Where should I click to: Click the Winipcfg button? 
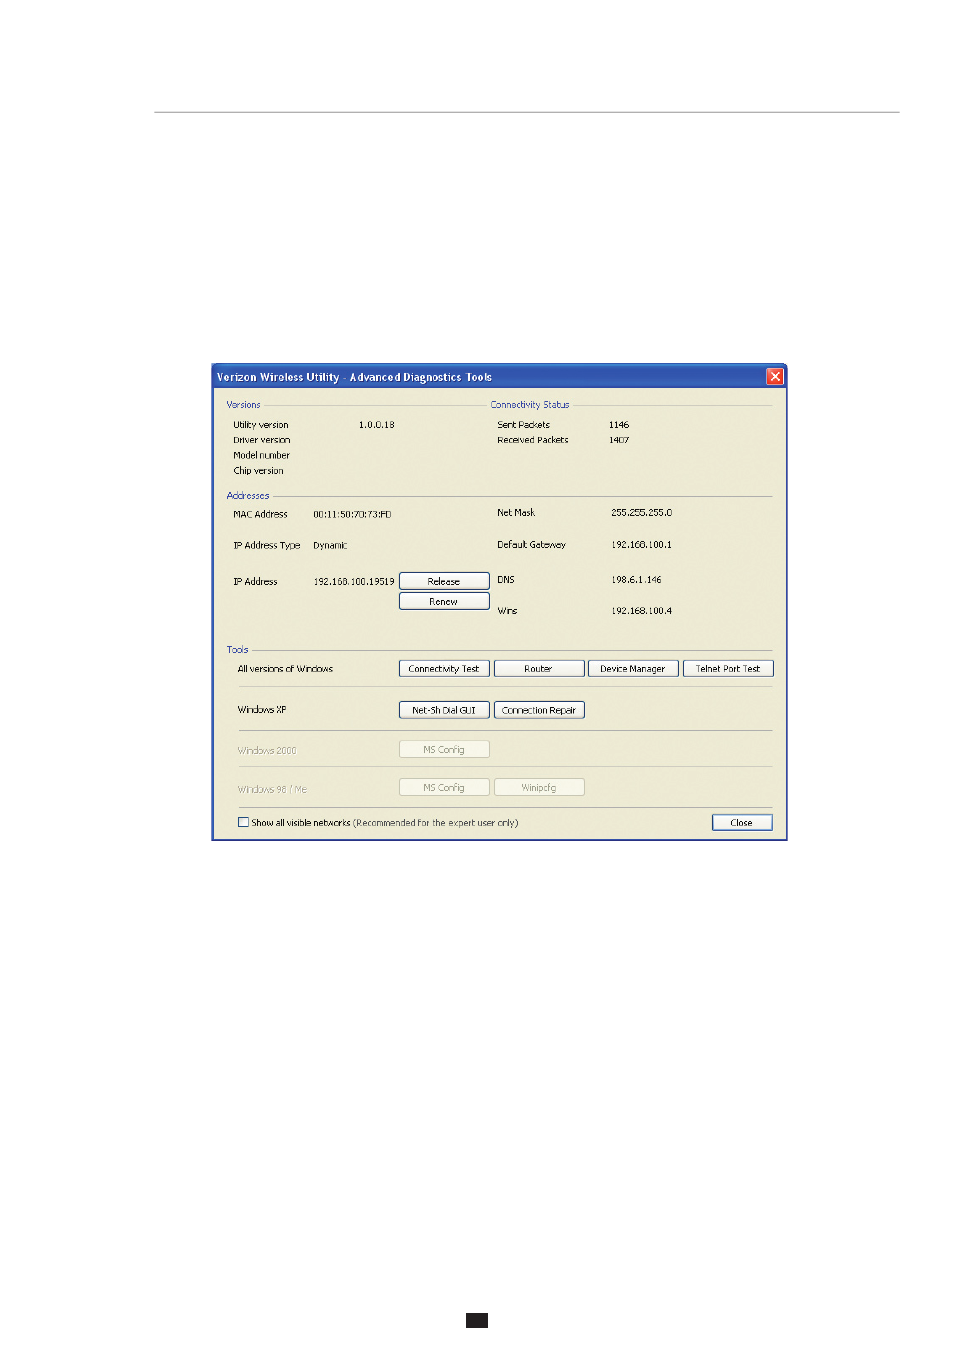[x=539, y=787]
